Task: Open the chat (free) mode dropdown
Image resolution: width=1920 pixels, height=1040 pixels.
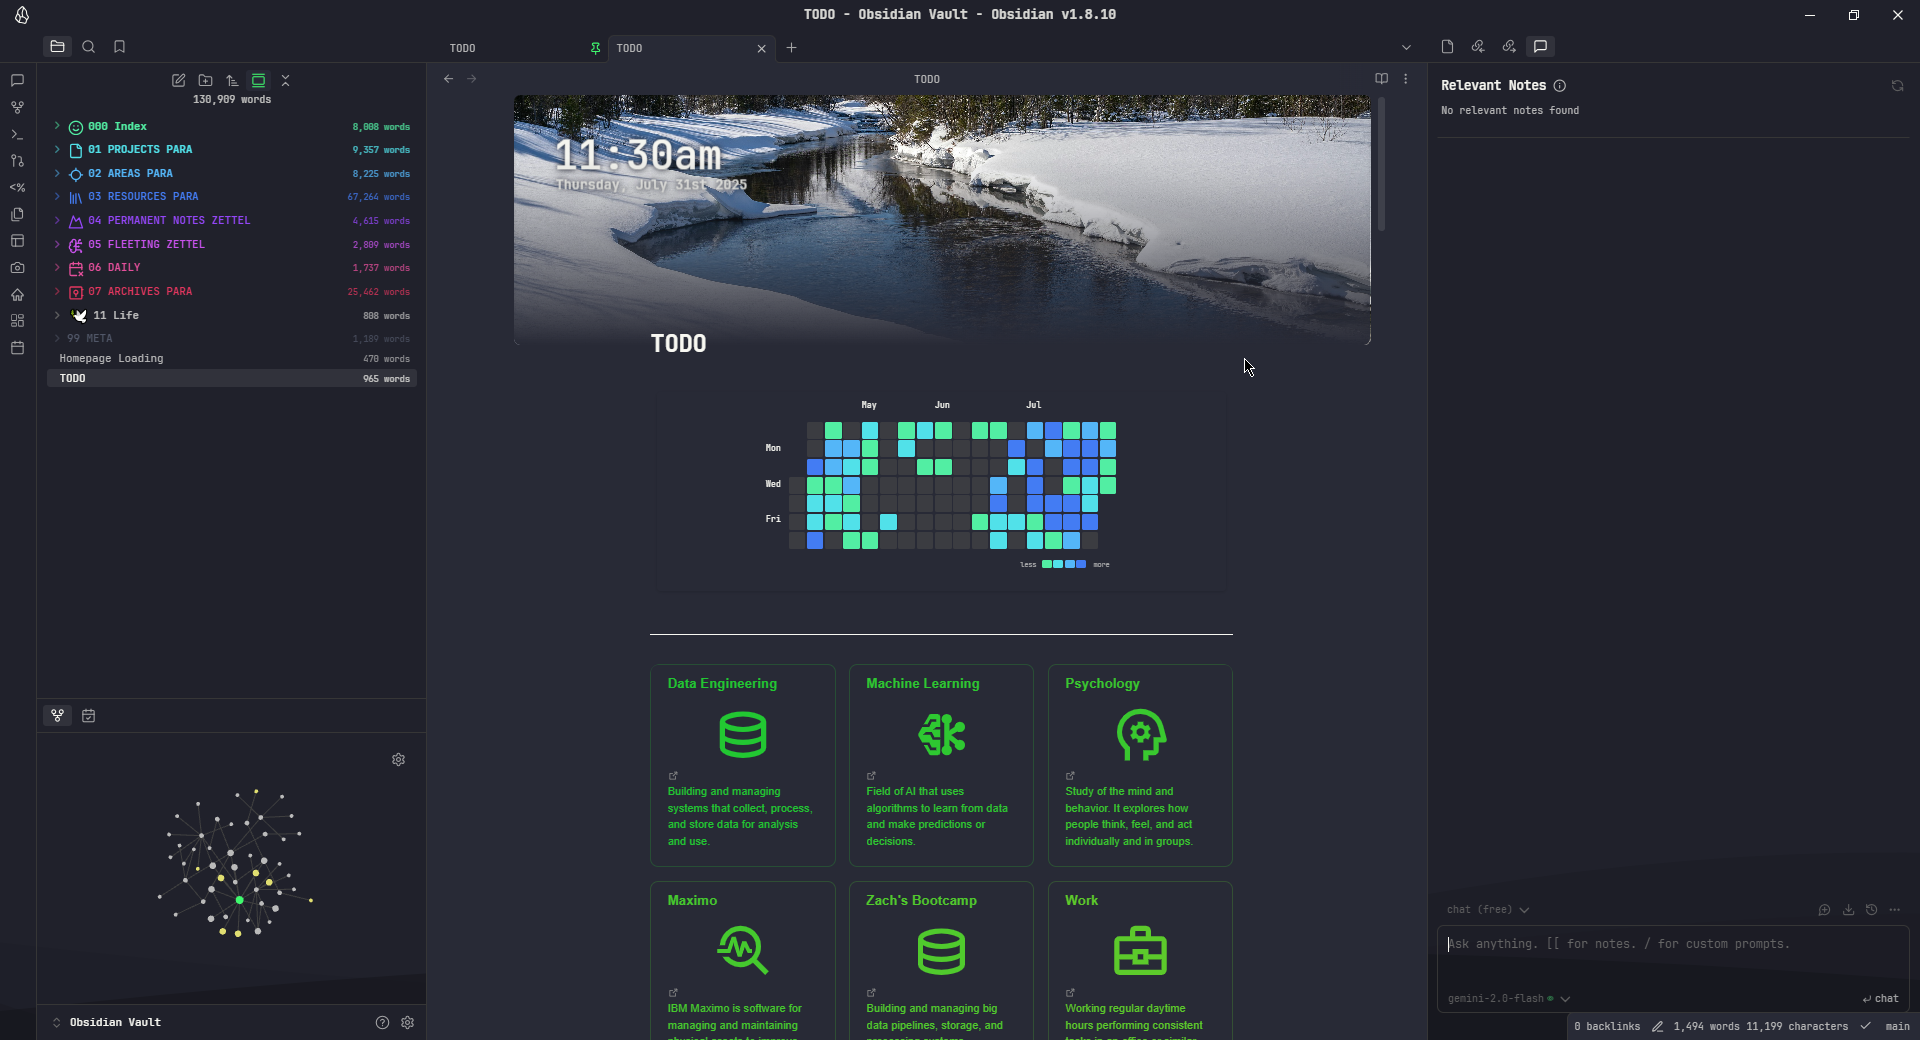Action: point(1488,910)
